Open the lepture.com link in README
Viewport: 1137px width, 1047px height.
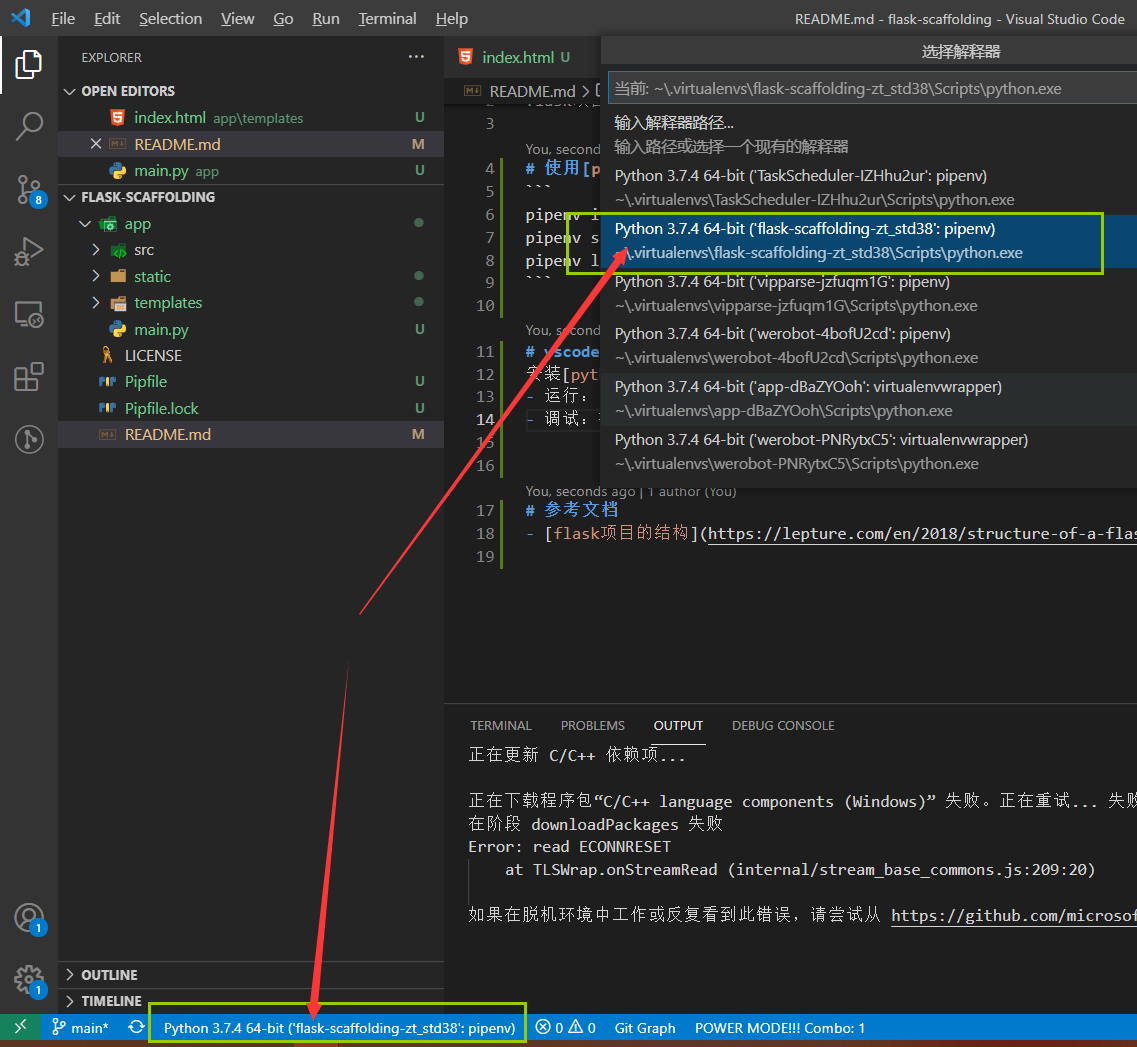[922, 533]
